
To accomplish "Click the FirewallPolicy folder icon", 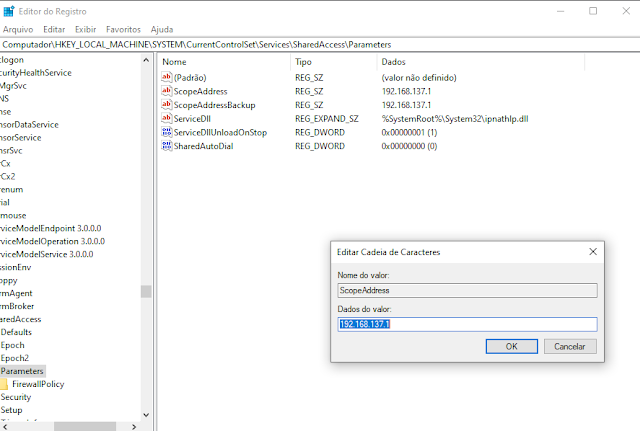I will pyautogui.click(x=4, y=384).
